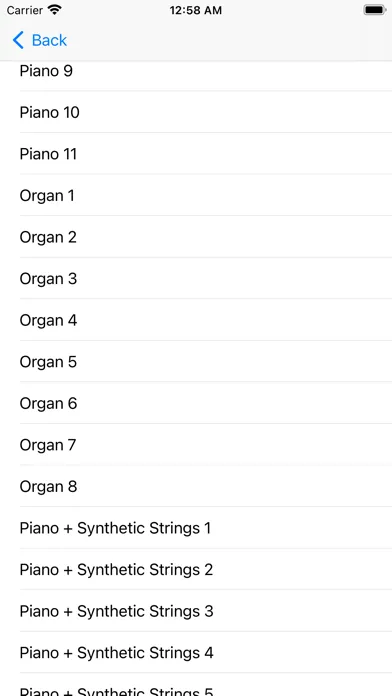Screen dimensions: 392x696
Task: Choose Organ 6 preset
Action: (x=196, y=403)
